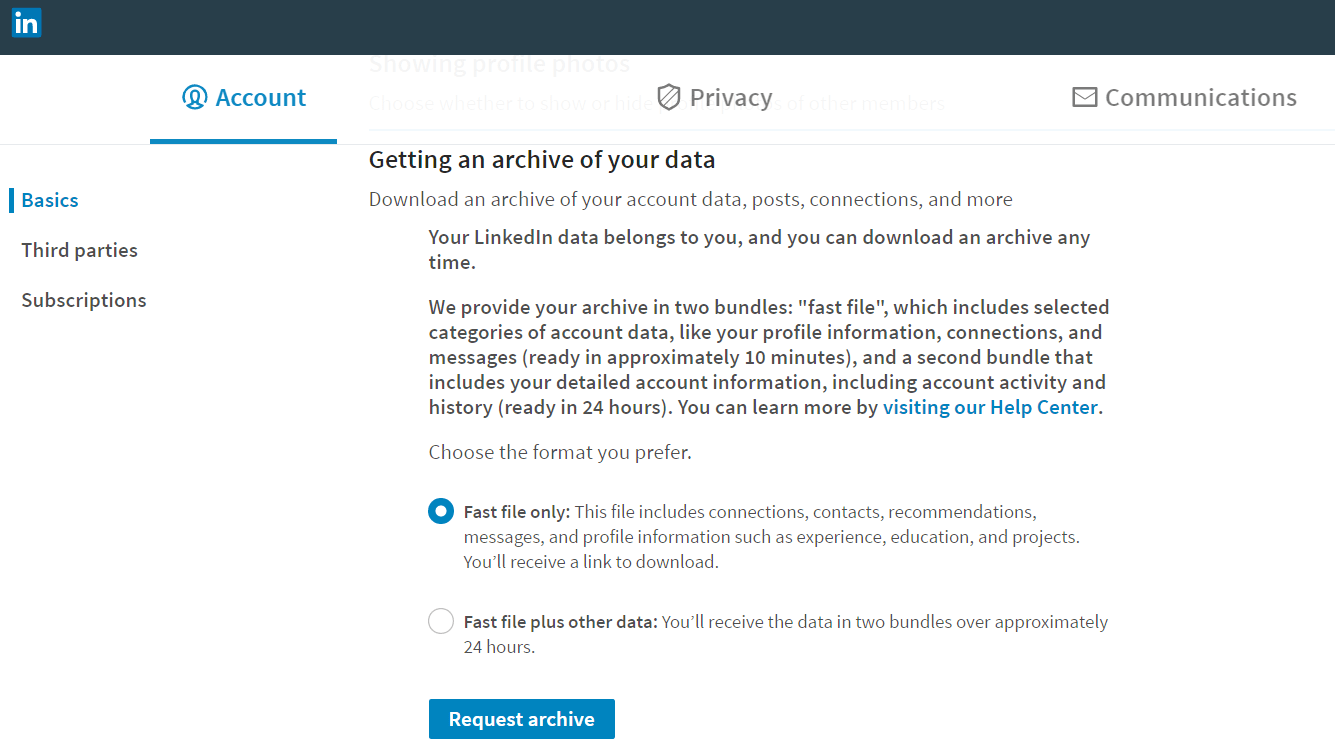This screenshot has width=1335, height=743.
Task: Select the "Fast file only" radio button
Action: (441, 510)
